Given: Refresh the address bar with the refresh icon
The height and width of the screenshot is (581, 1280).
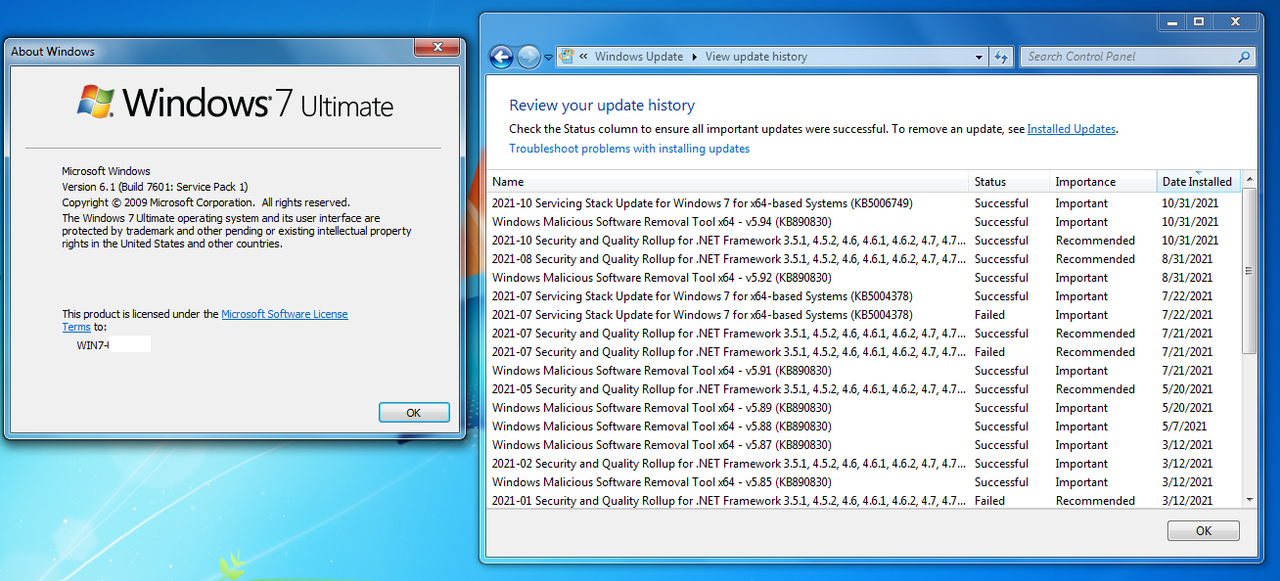Looking at the screenshot, I should point(1001,57).
